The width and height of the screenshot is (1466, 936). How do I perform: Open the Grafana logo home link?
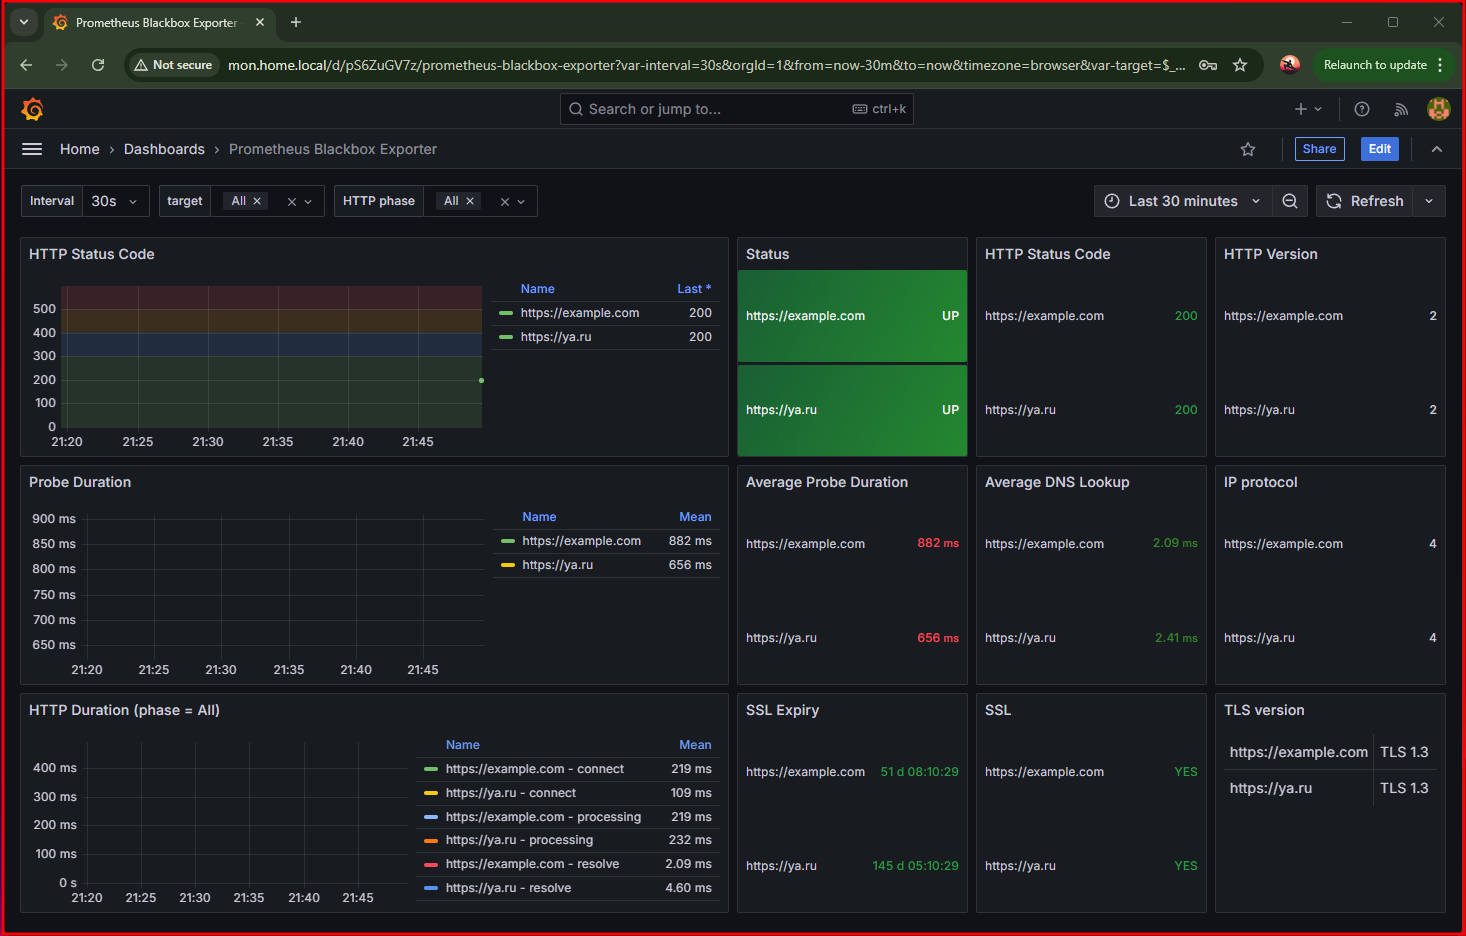32,109
